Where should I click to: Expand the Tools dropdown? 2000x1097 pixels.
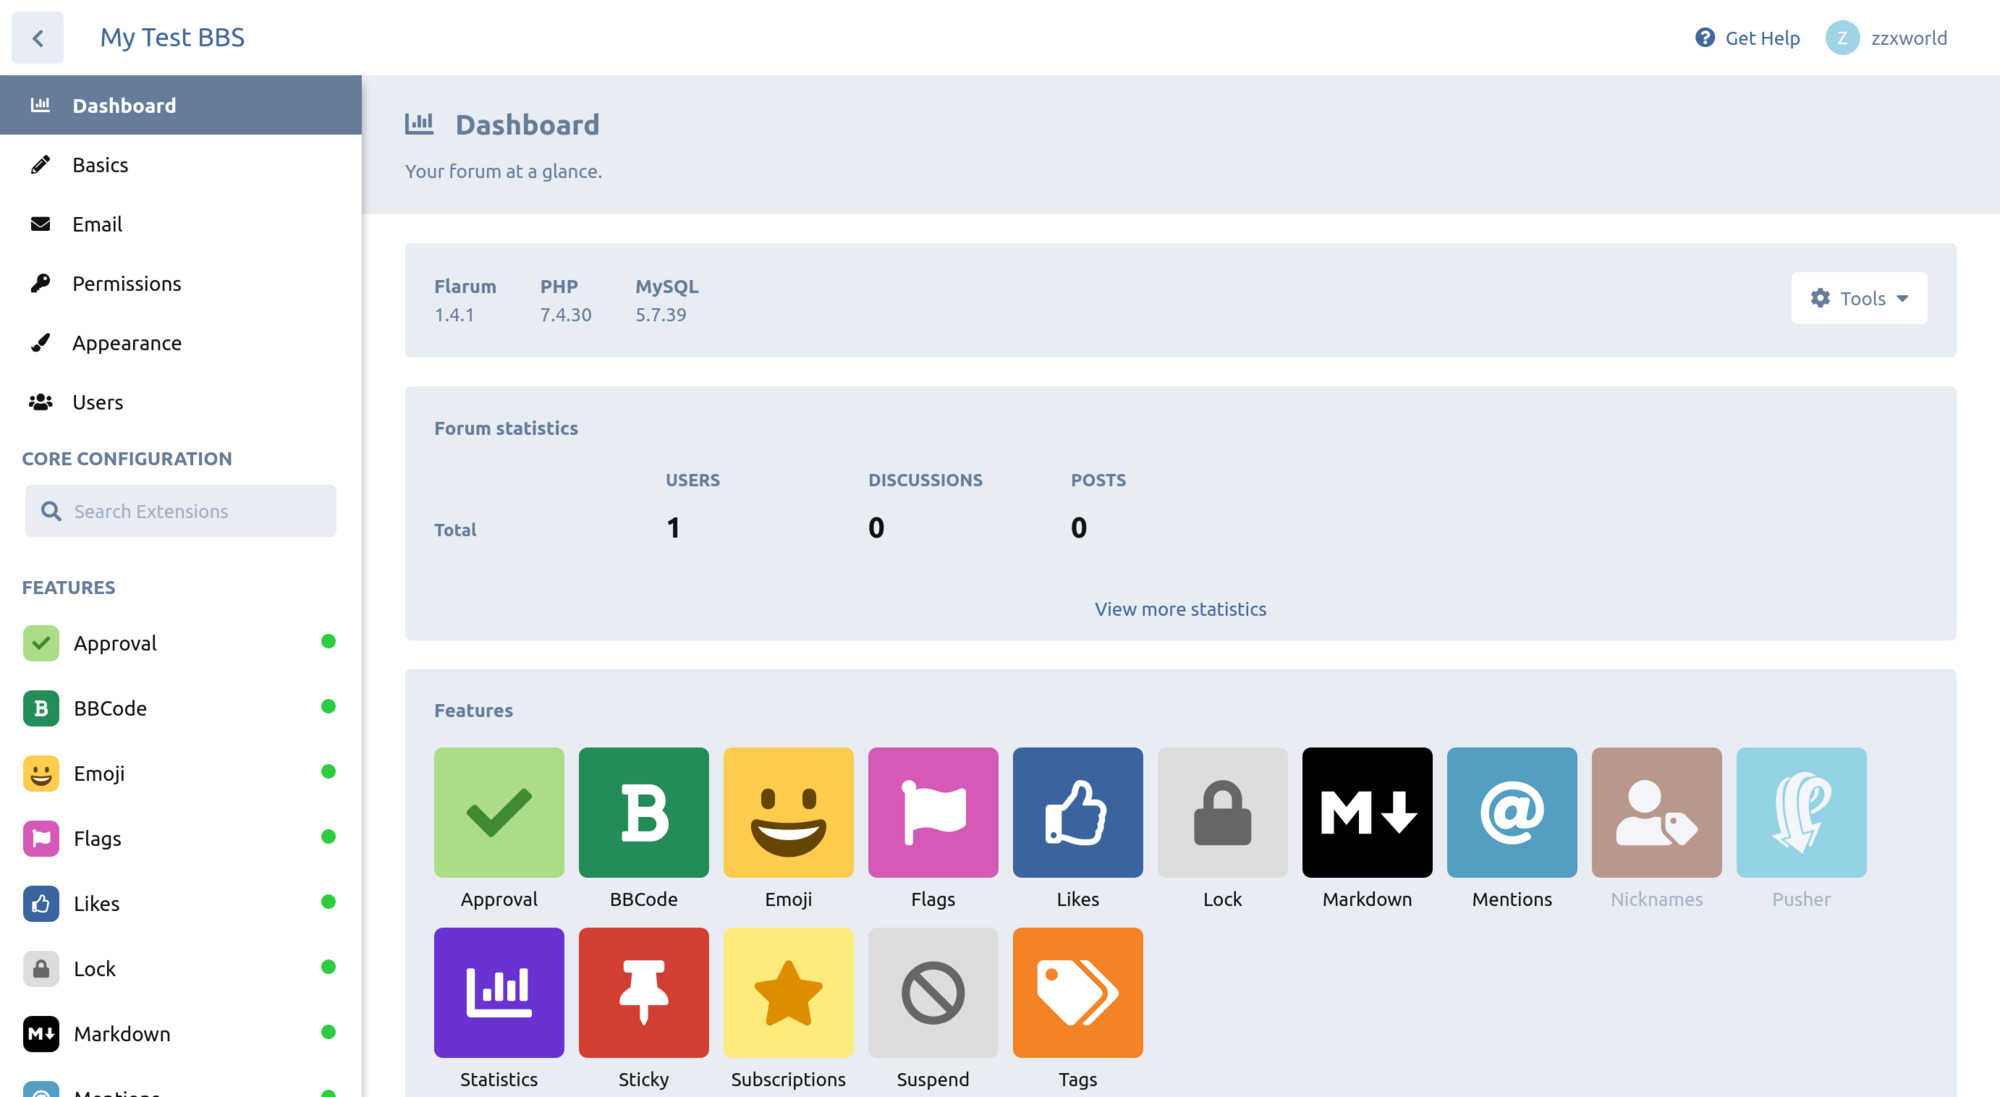1858,298
